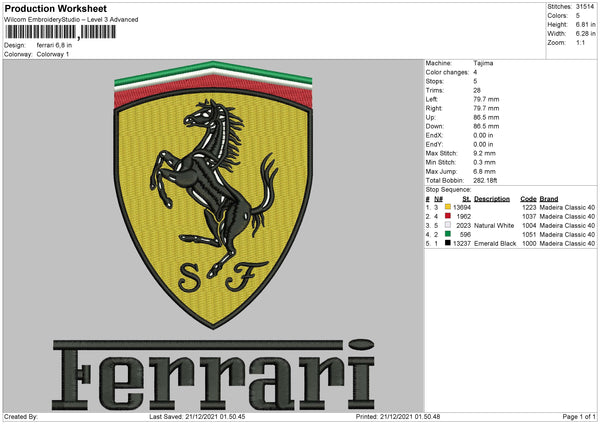Screen dimensions: 600x424
Task: Click thread code 1004
Action: [529, 225]
